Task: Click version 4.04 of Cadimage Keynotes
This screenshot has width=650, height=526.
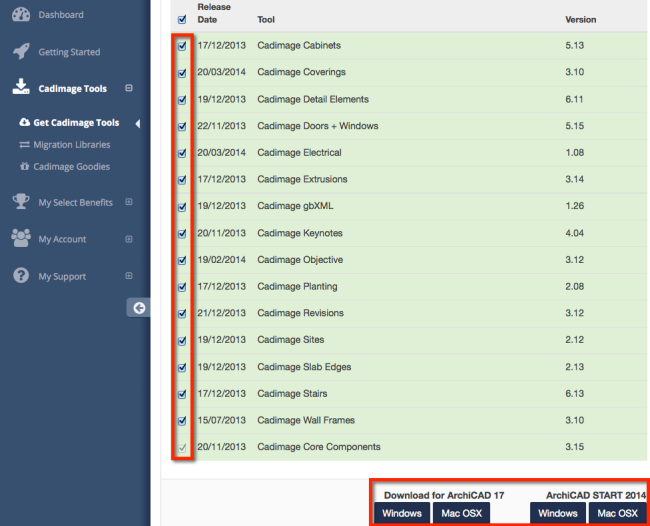Action: click(x=575, y=233)
